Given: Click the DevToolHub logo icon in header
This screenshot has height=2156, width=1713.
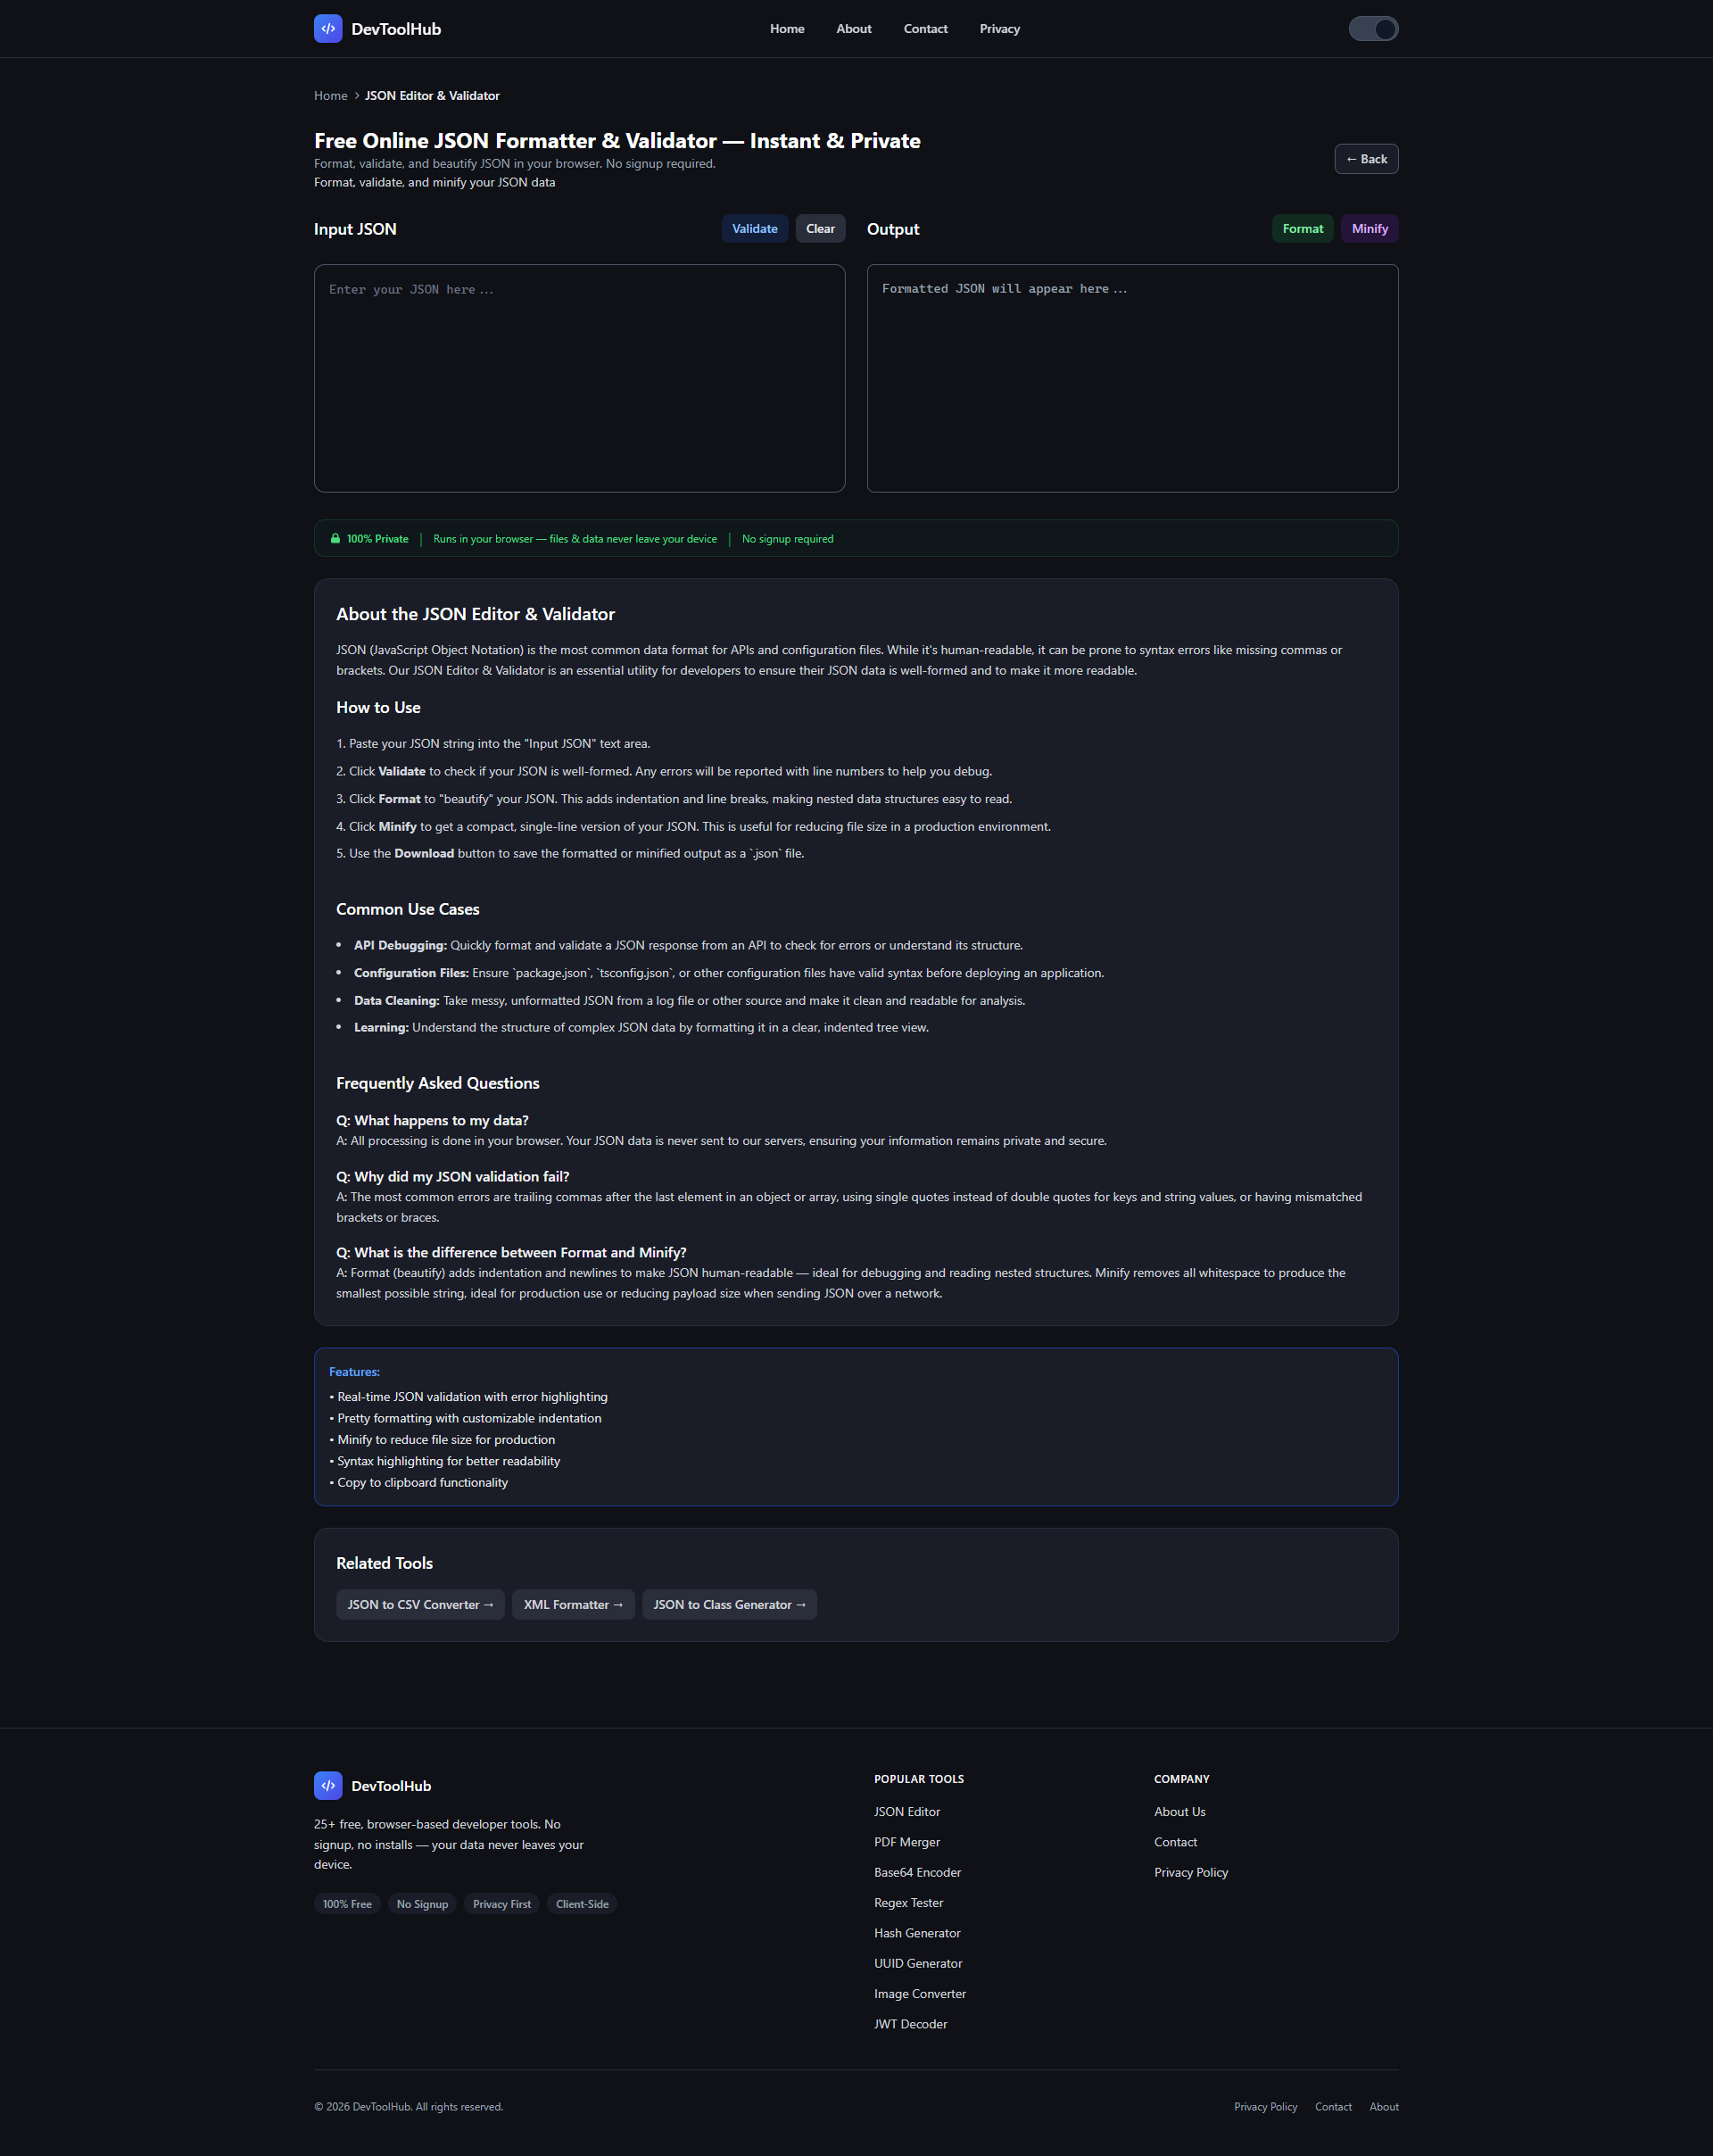Looking at the screenshot, I should coord(327,28).
